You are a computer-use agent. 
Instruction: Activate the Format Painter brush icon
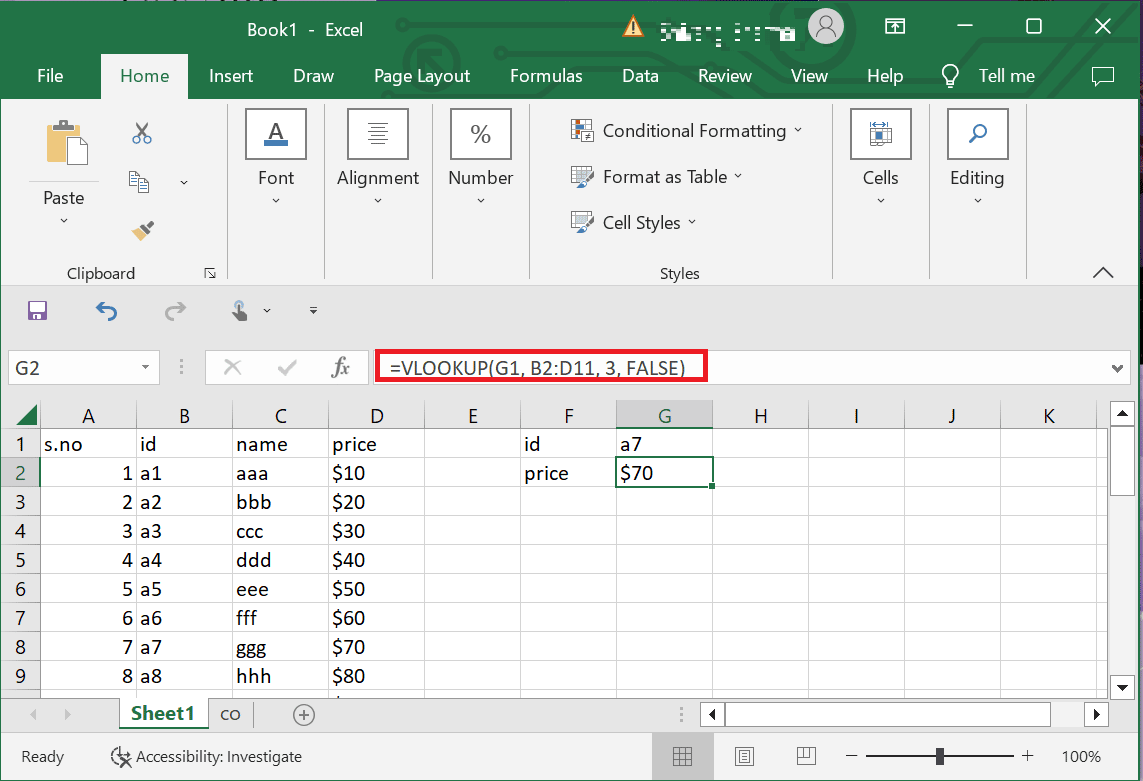tap(142, 230)
